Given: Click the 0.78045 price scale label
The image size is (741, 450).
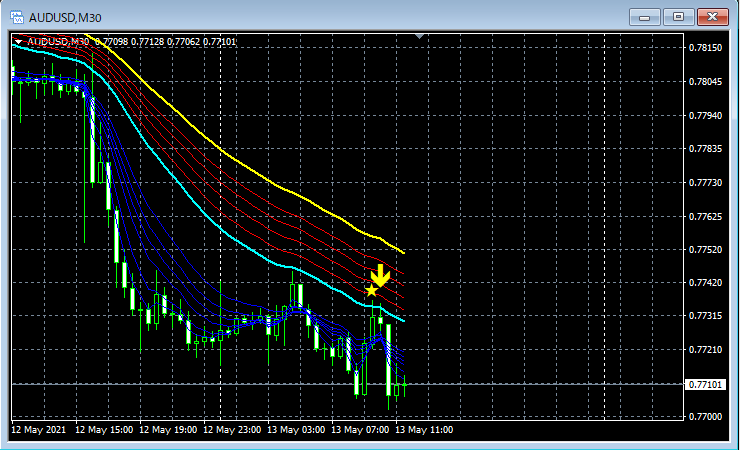Looking at the screenshot, I should pos(705,82).
